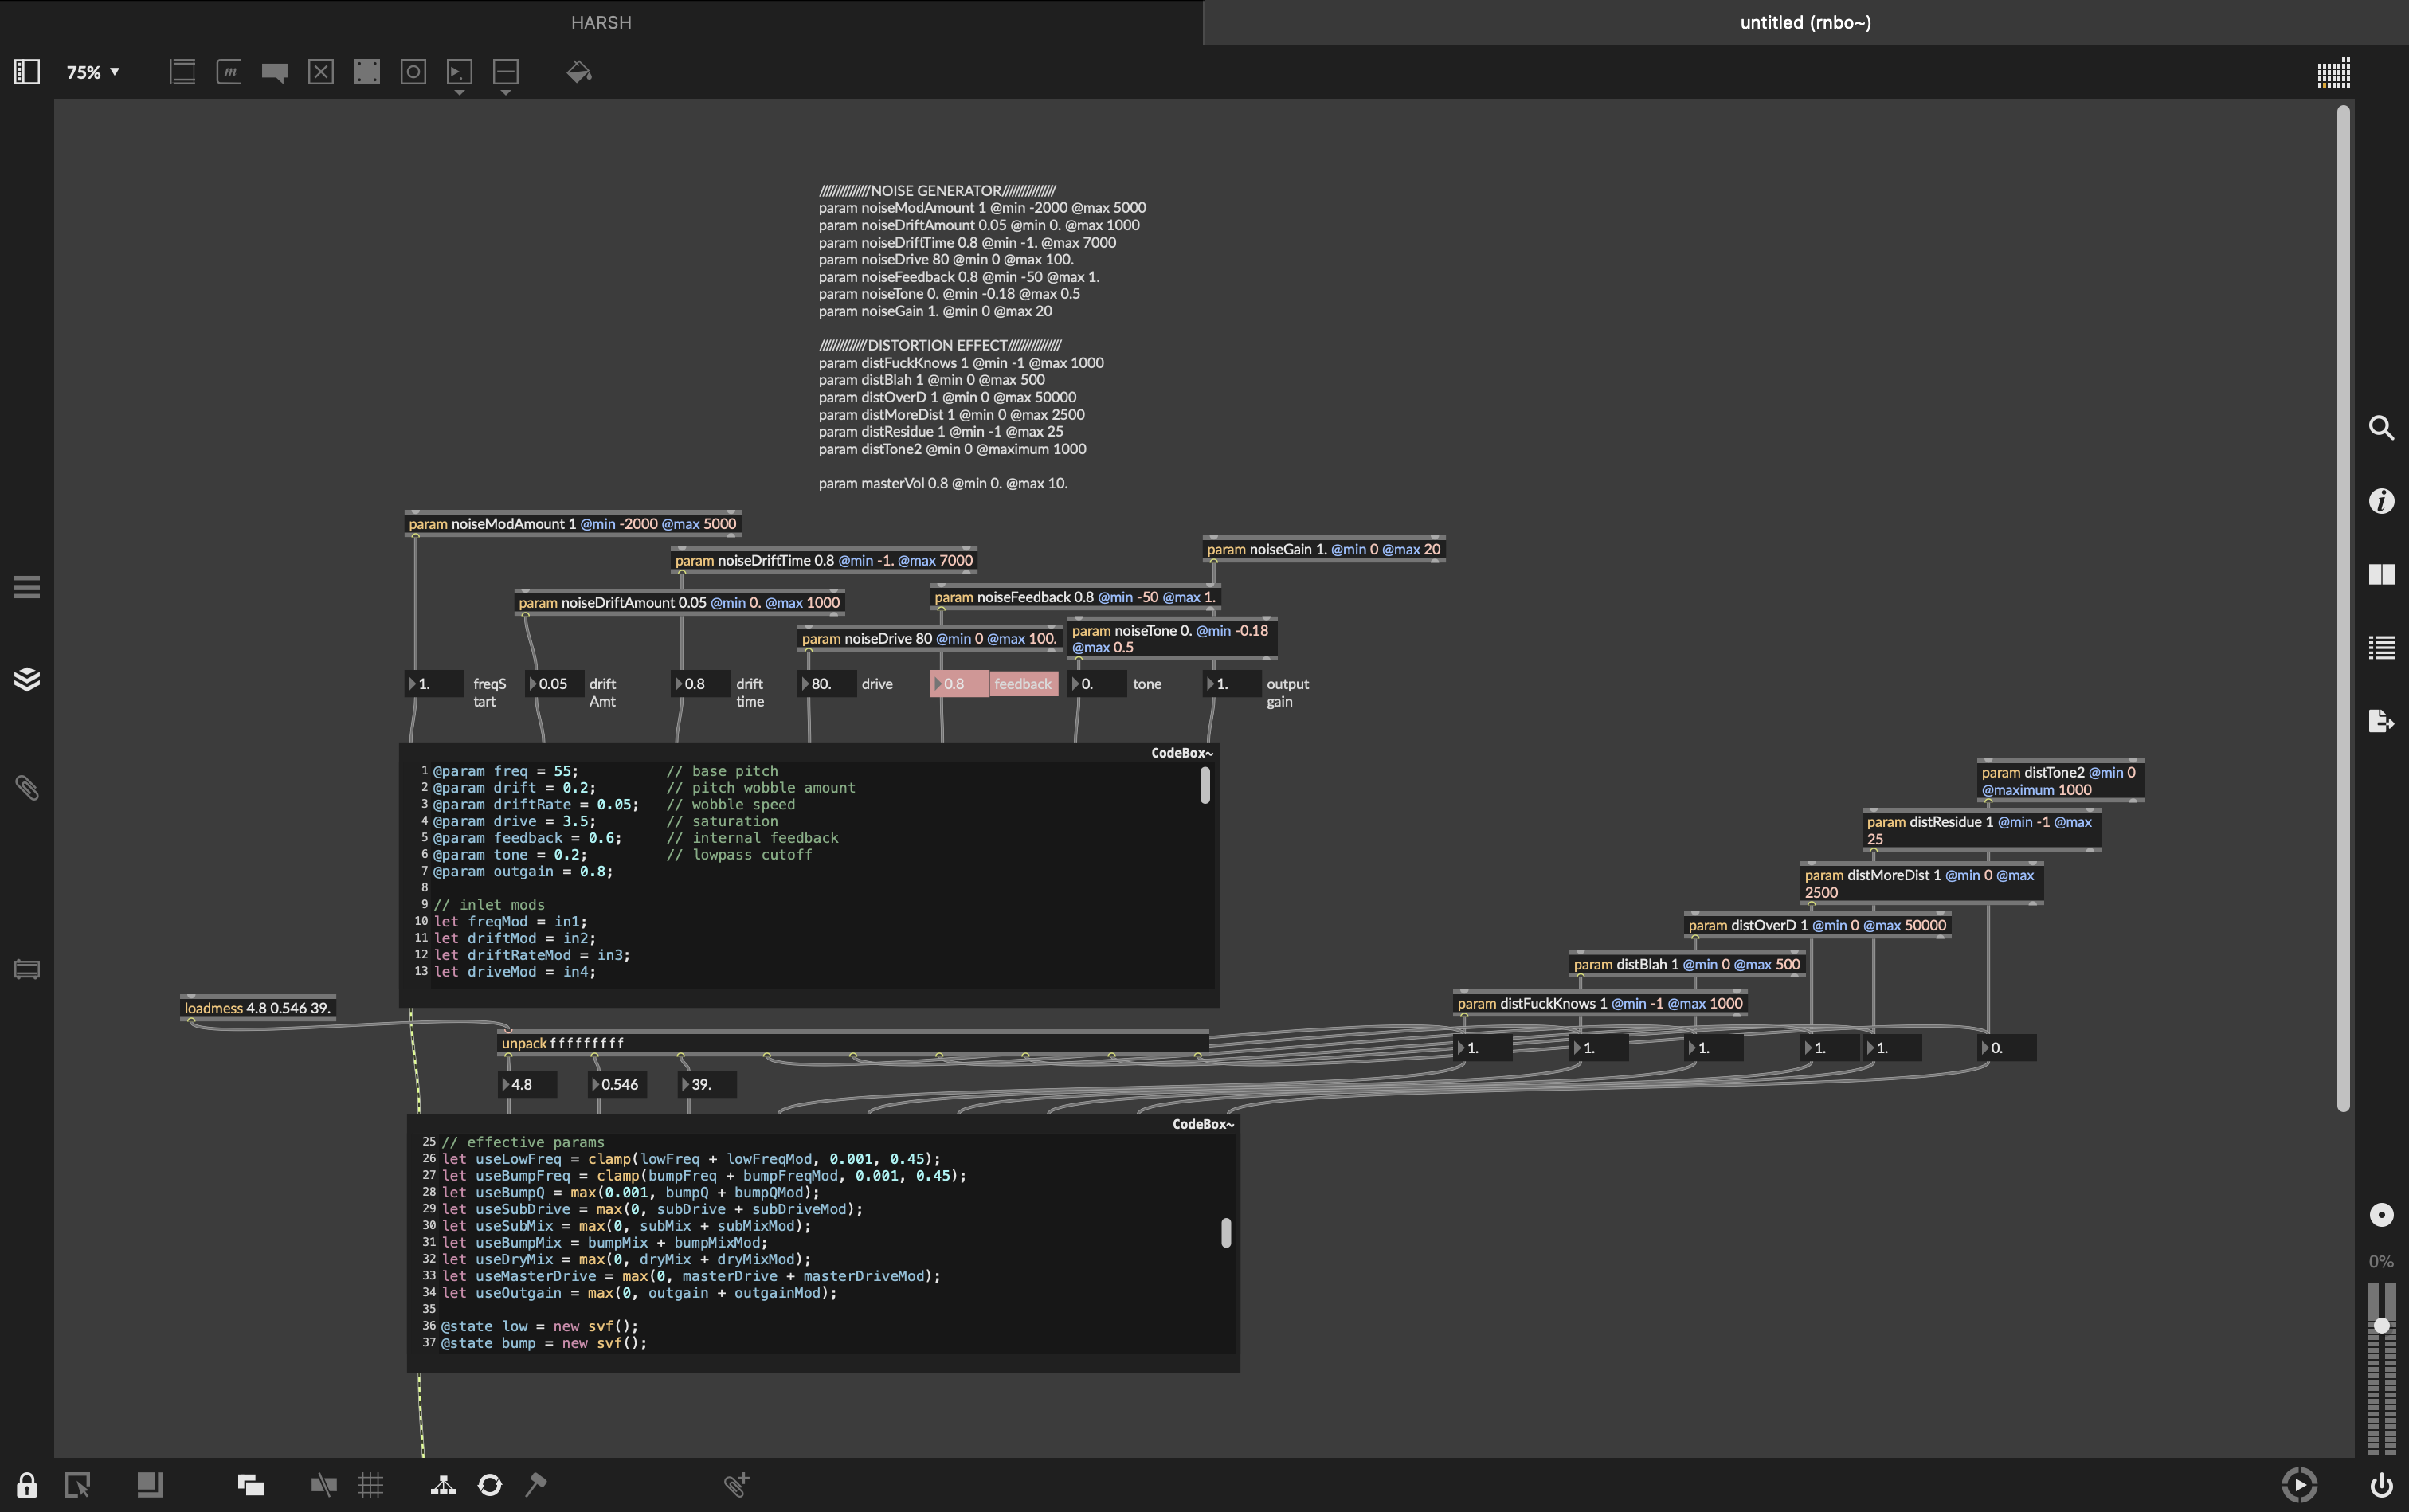Click the pink feedback comment label
This screenshot has height=1512, width=2409.
click(1023, 684)
